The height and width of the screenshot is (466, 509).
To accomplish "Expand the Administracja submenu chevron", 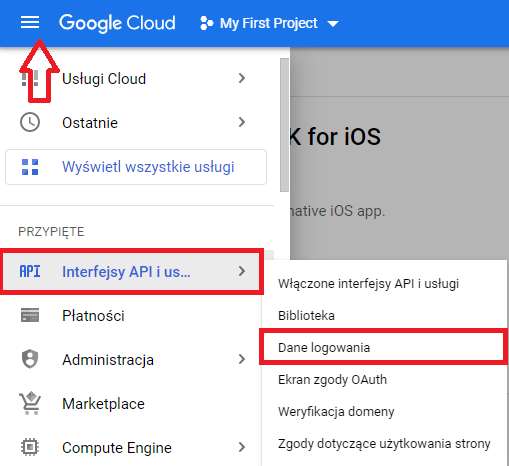I will click(242, 359).
